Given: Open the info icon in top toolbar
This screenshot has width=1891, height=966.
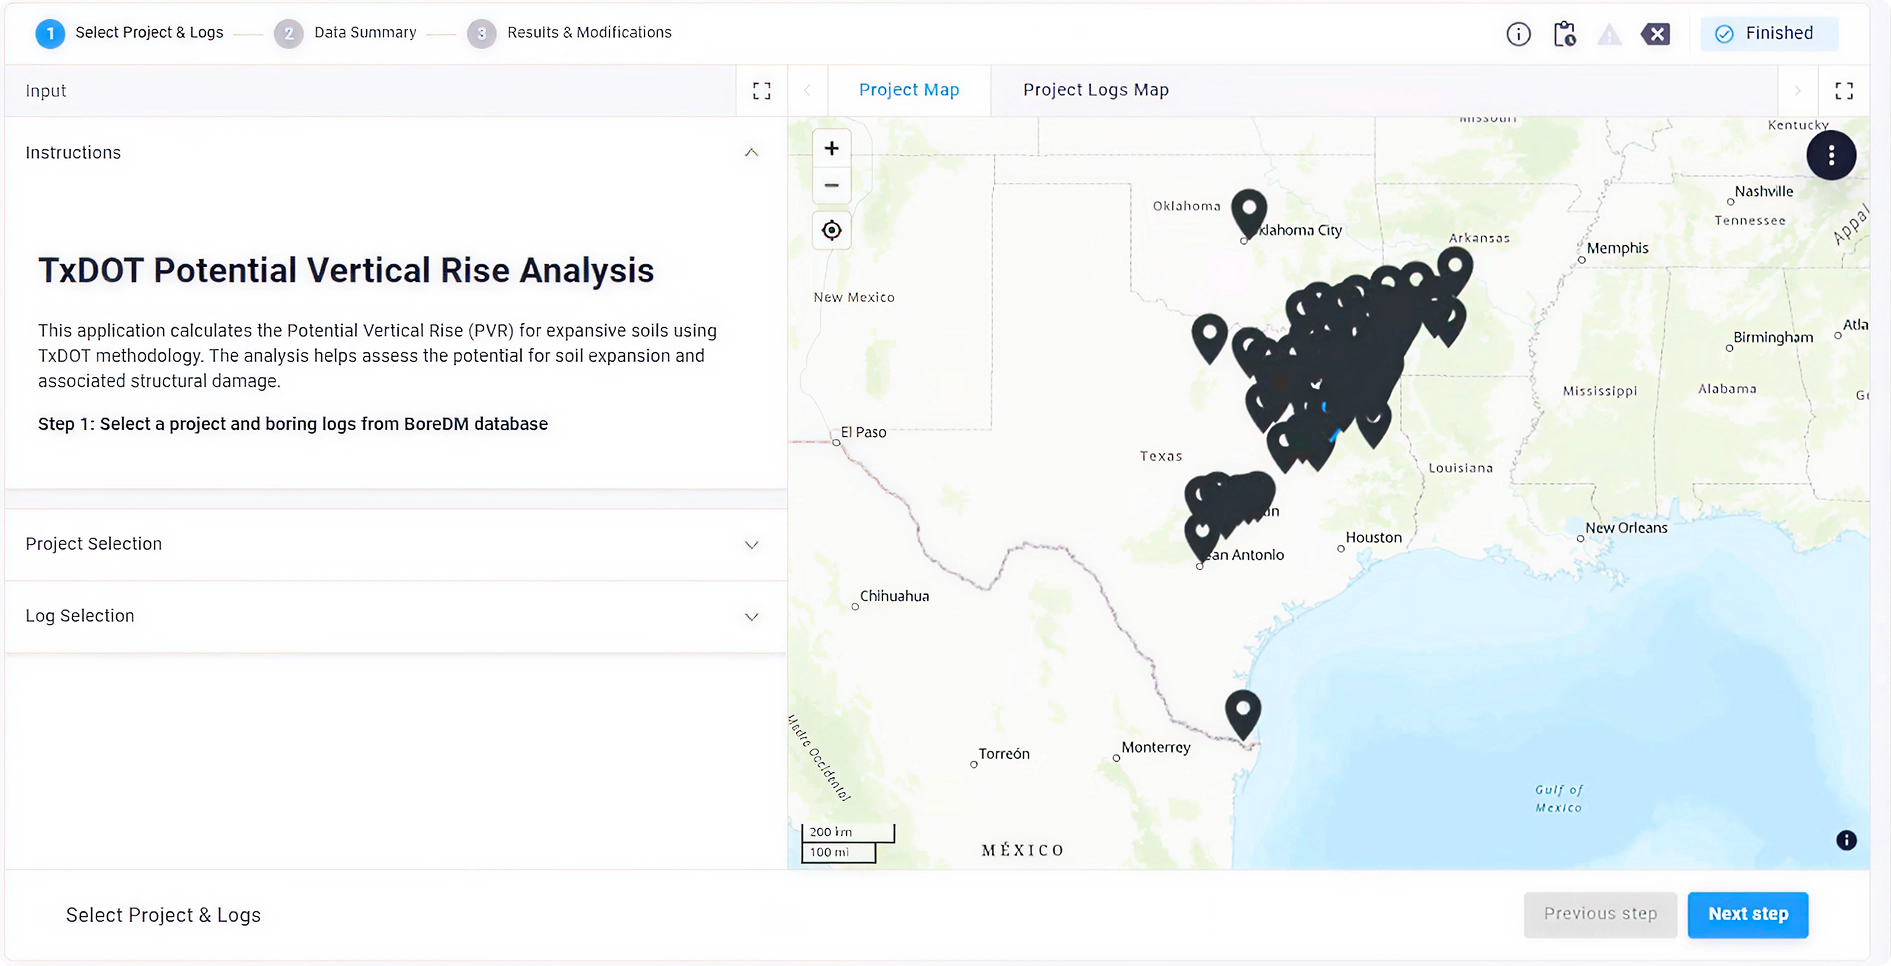Looking at the screenshot, I should point(1518,34).
